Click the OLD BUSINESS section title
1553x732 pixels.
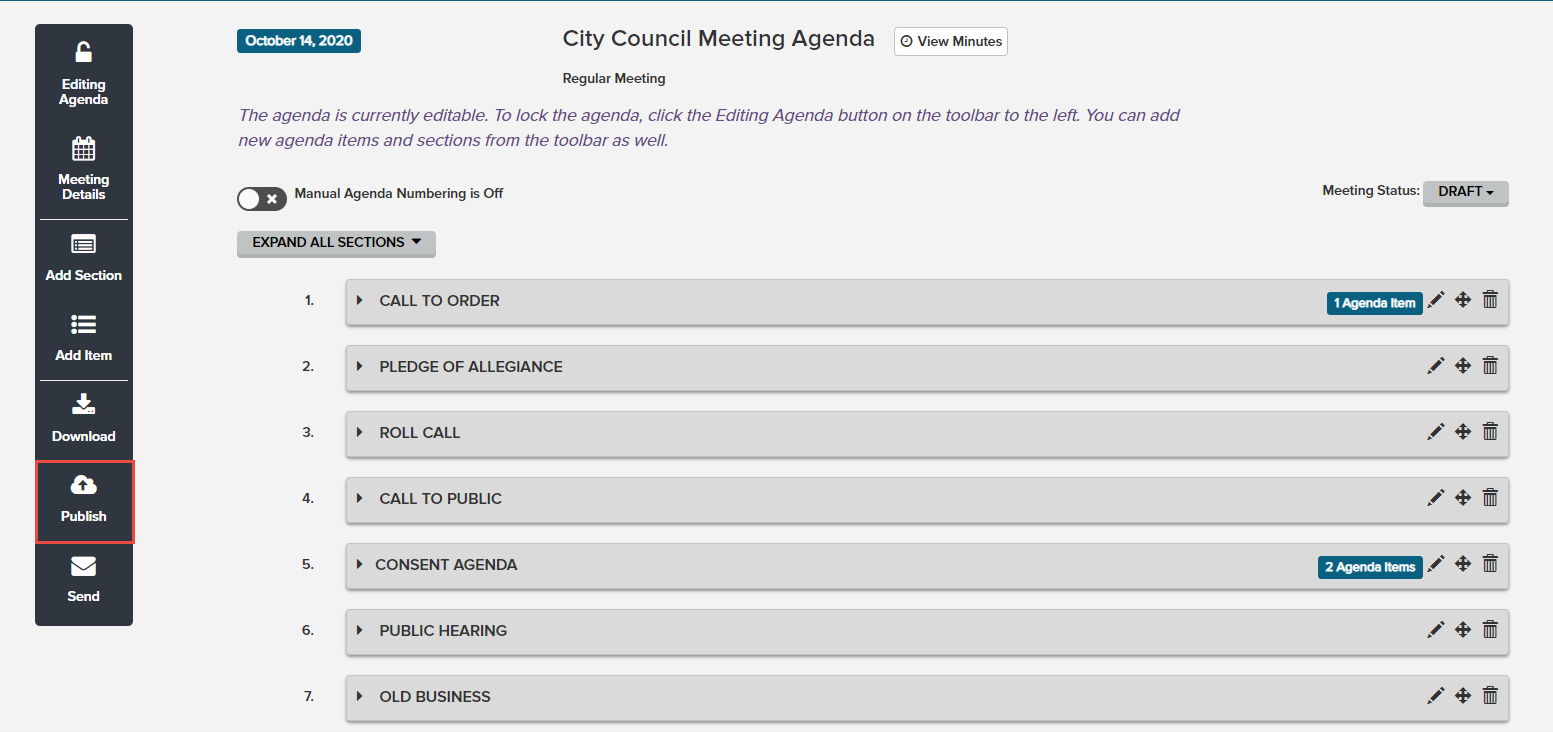[435, 697]
